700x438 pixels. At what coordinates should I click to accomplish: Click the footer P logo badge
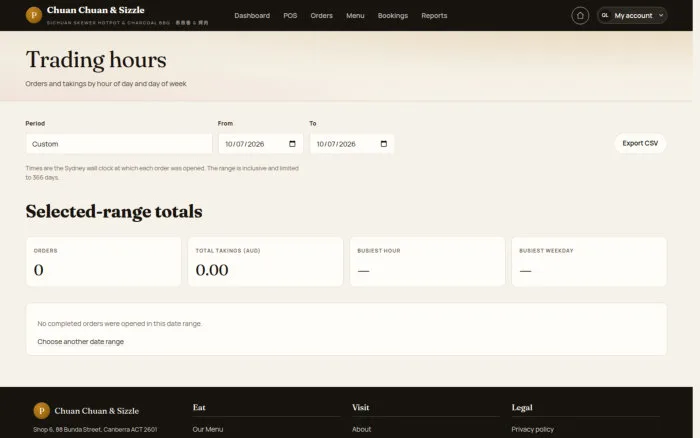point(42,410)
